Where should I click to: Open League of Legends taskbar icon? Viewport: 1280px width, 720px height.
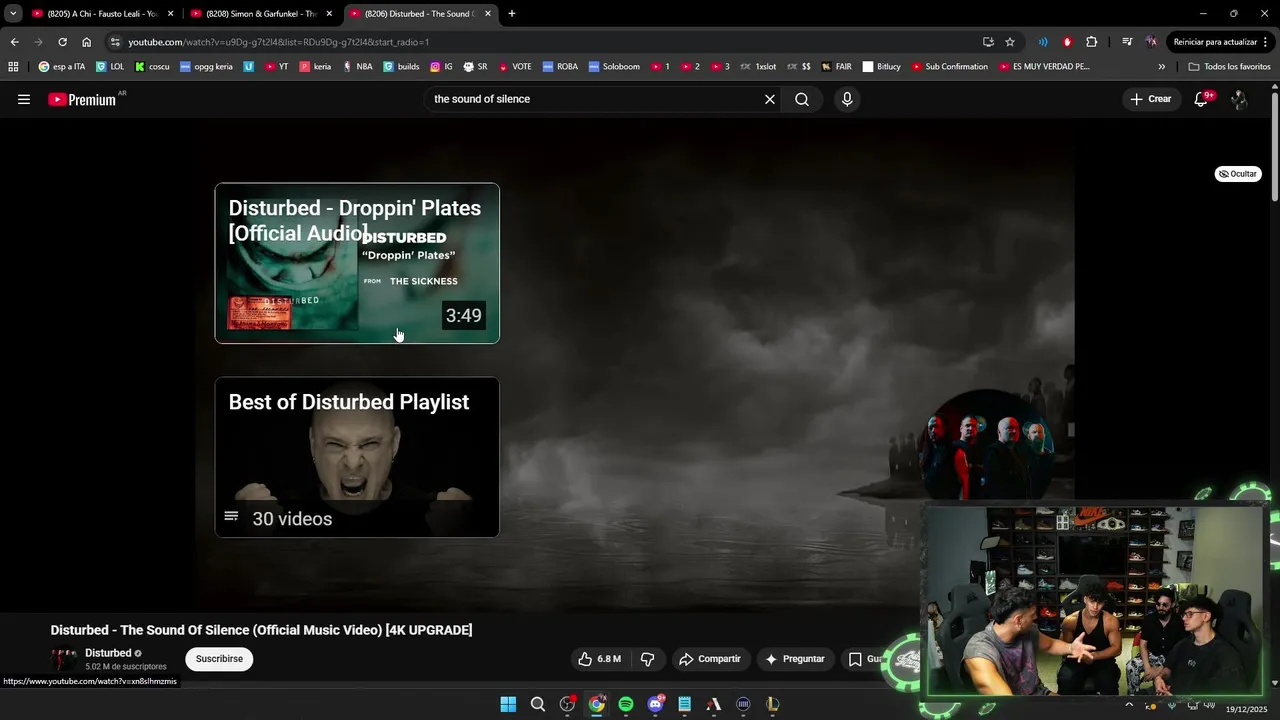[x=773, y=704]
